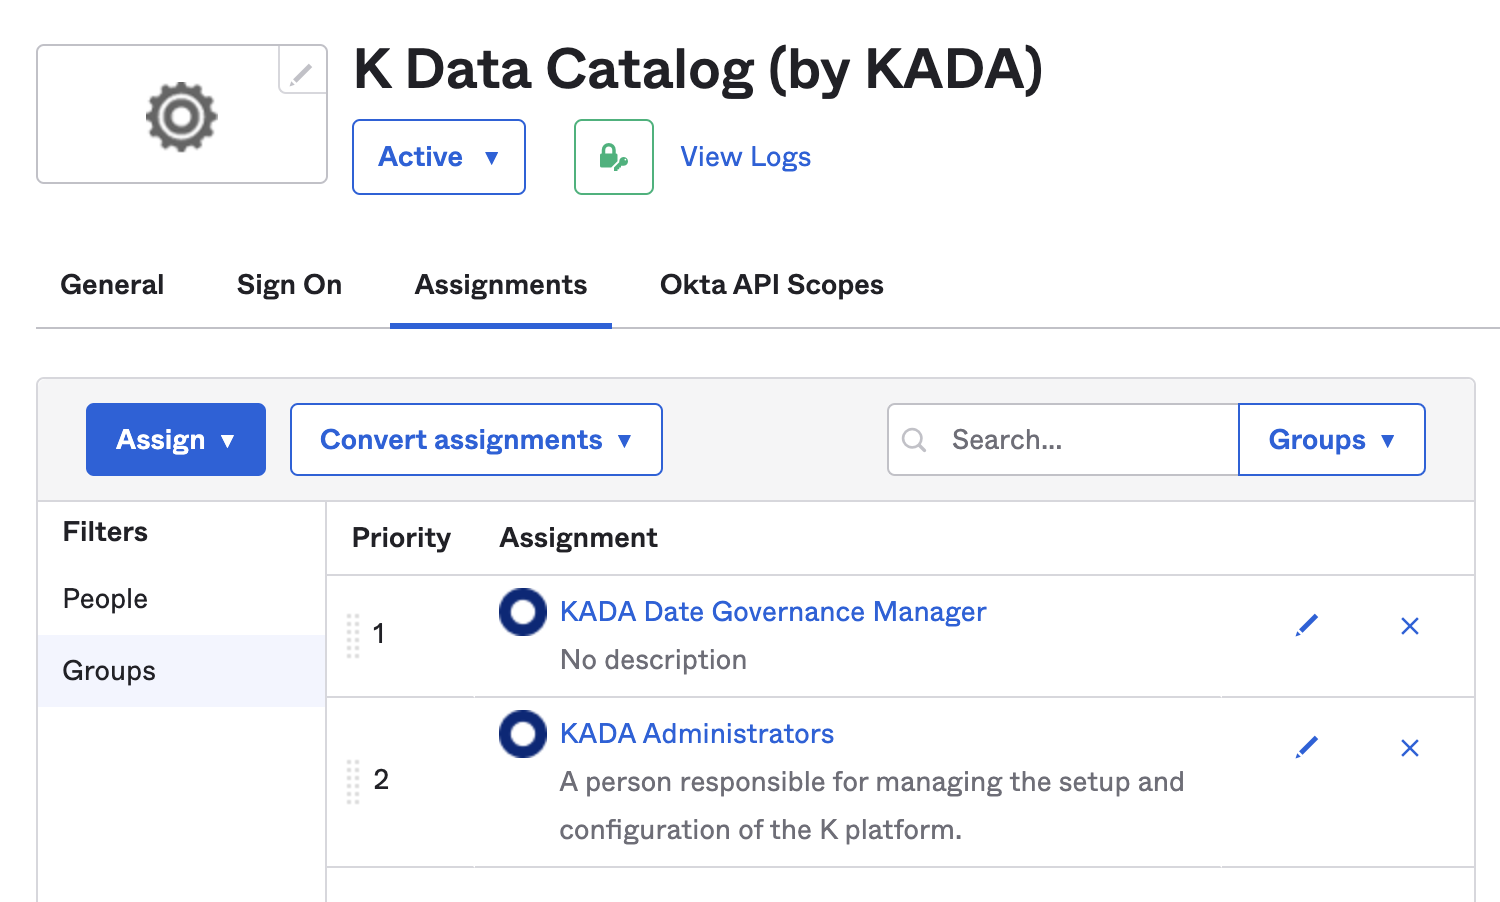Remove the KADA Administrators group assignment

click(1409, 748)
